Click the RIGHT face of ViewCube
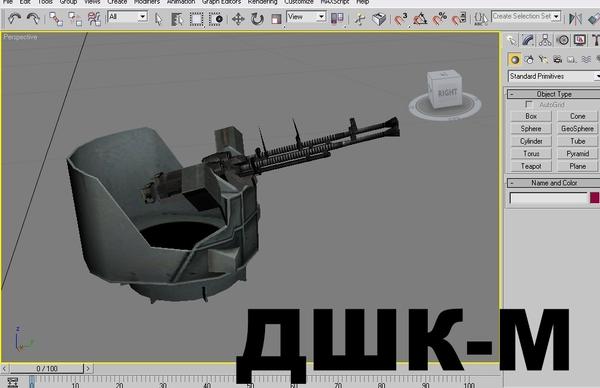The height and width of the screenshot is (388, 600). [x=447, y=93]
